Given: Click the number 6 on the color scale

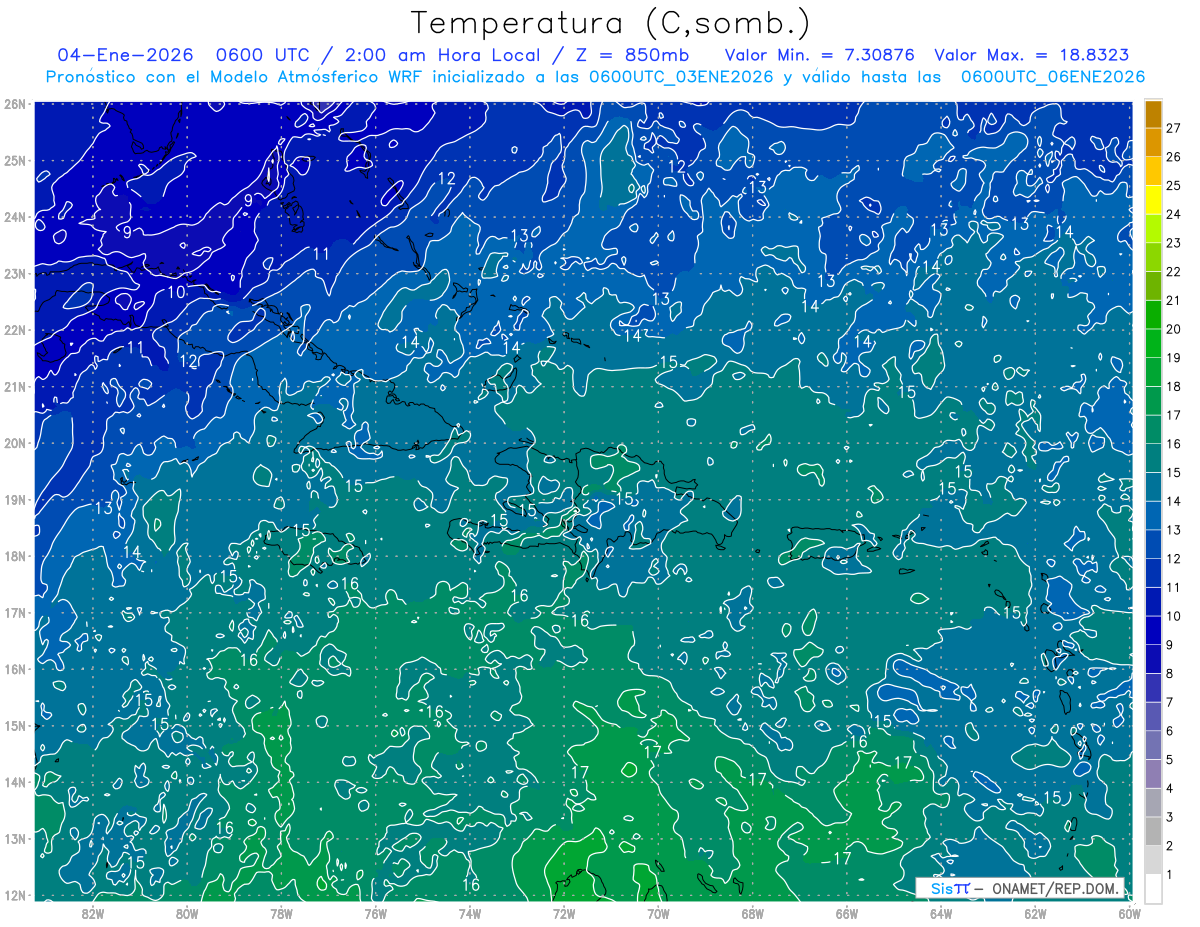Looking at the screenshot, I should coord(1169,732).
